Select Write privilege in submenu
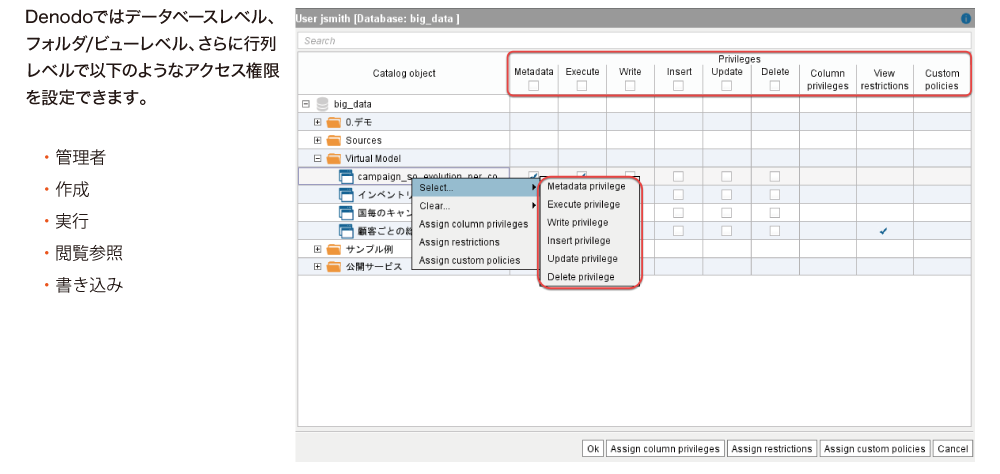1000x474 pixels. coord(589,223)
